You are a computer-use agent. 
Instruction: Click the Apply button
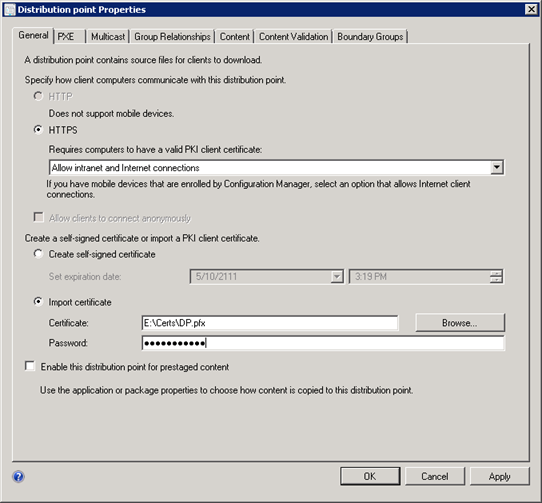tap(499, 476)
